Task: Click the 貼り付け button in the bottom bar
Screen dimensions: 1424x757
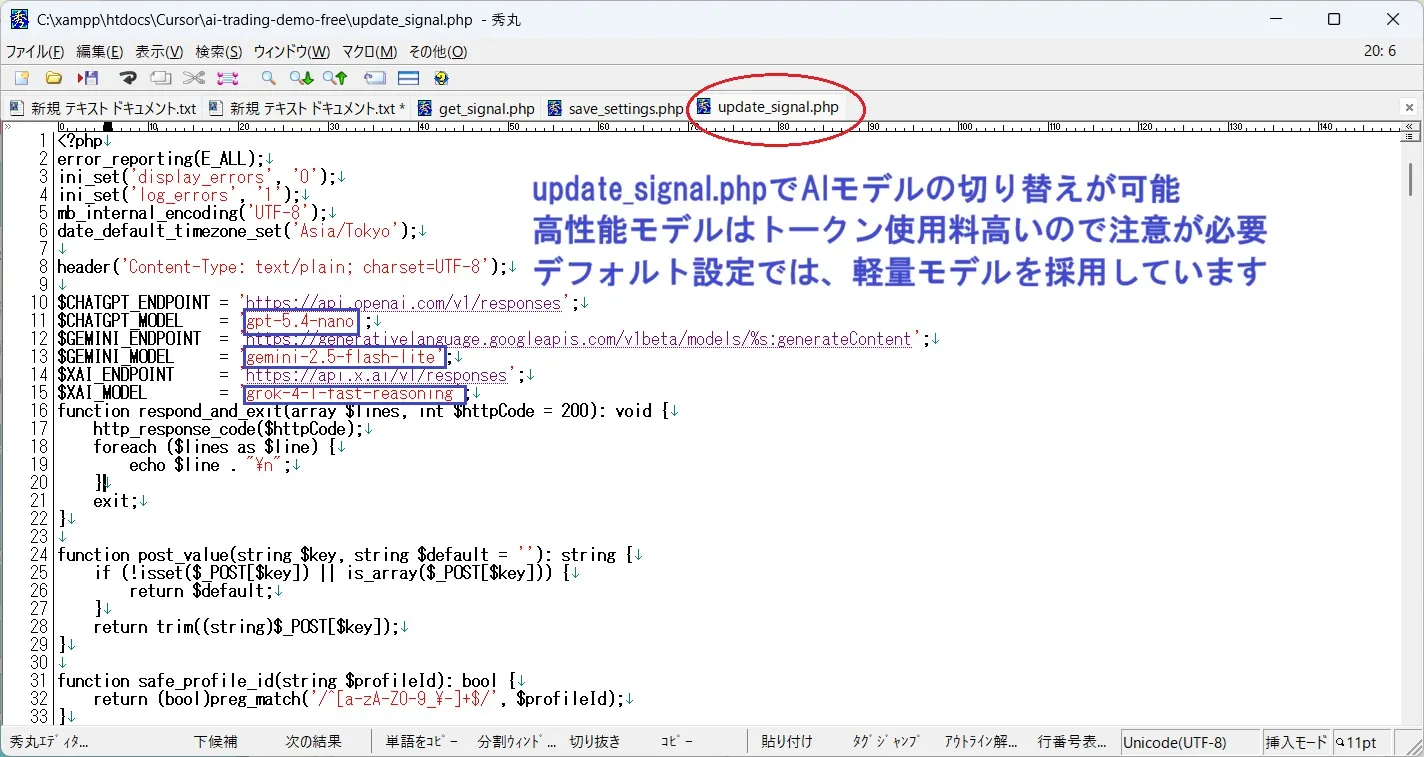Action: pyautogui.click(x=787, y=742)
